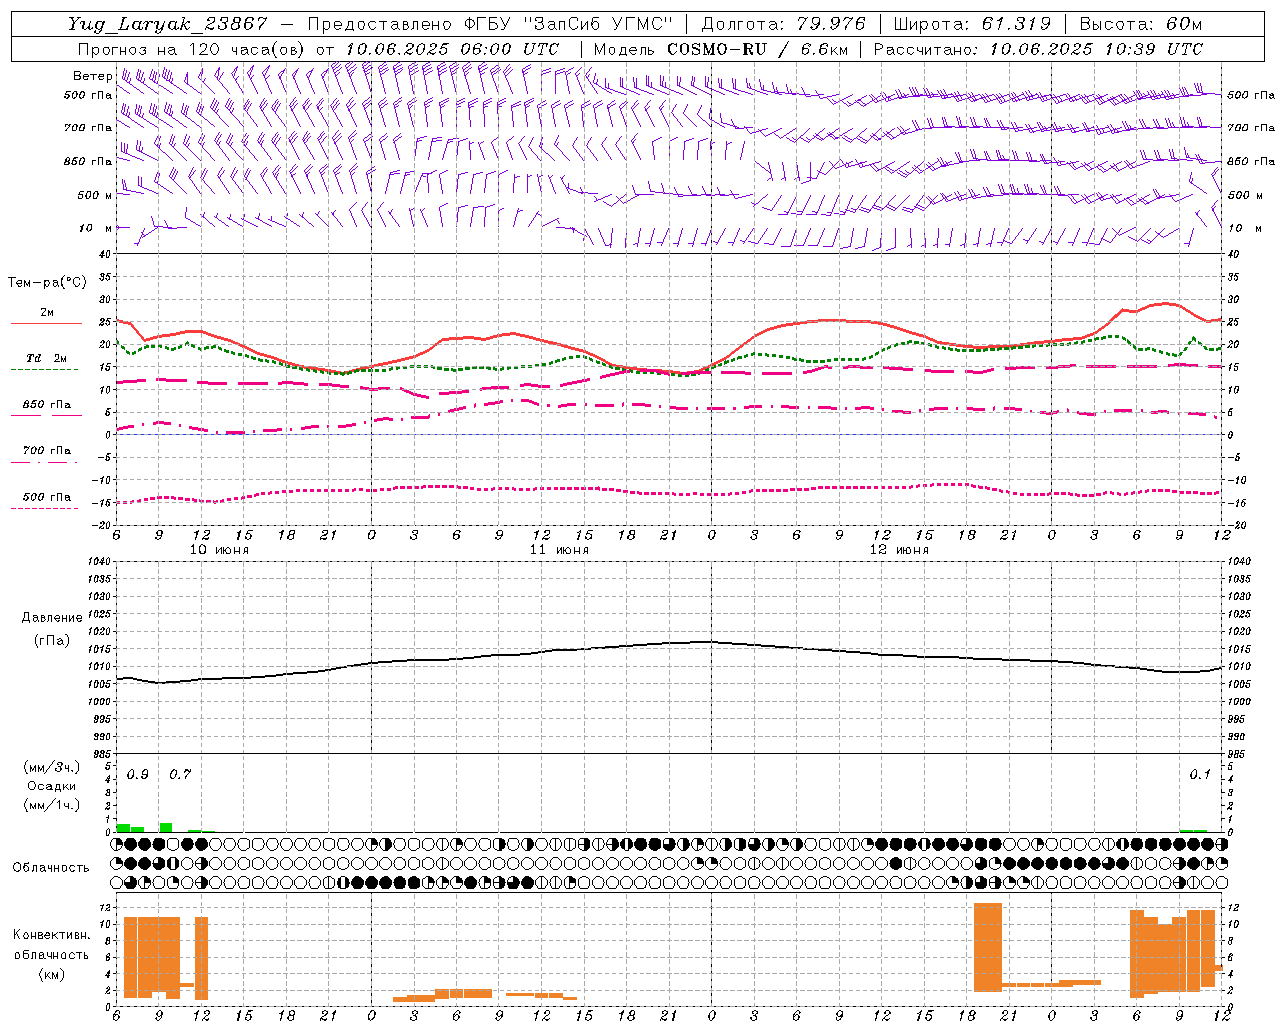Click the 11 июня date label
Image resolution: width=1280 pixels, height=1024 pixels.
click(559, 550)
